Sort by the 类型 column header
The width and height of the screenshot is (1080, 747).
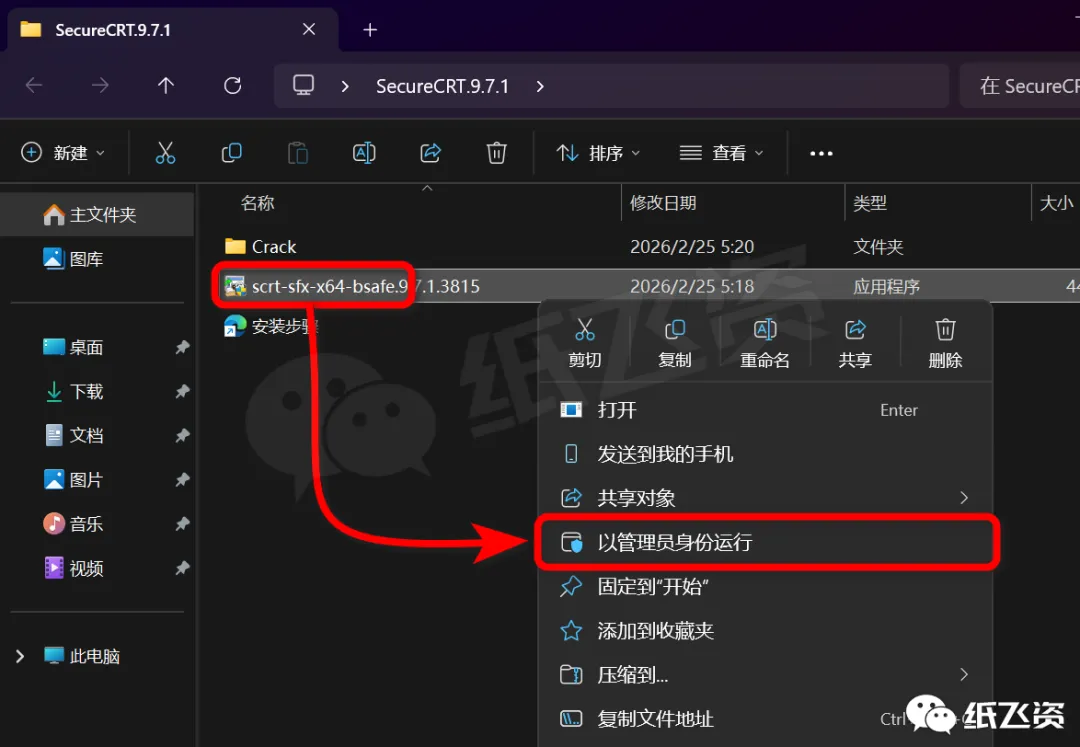tap(870, 203)
